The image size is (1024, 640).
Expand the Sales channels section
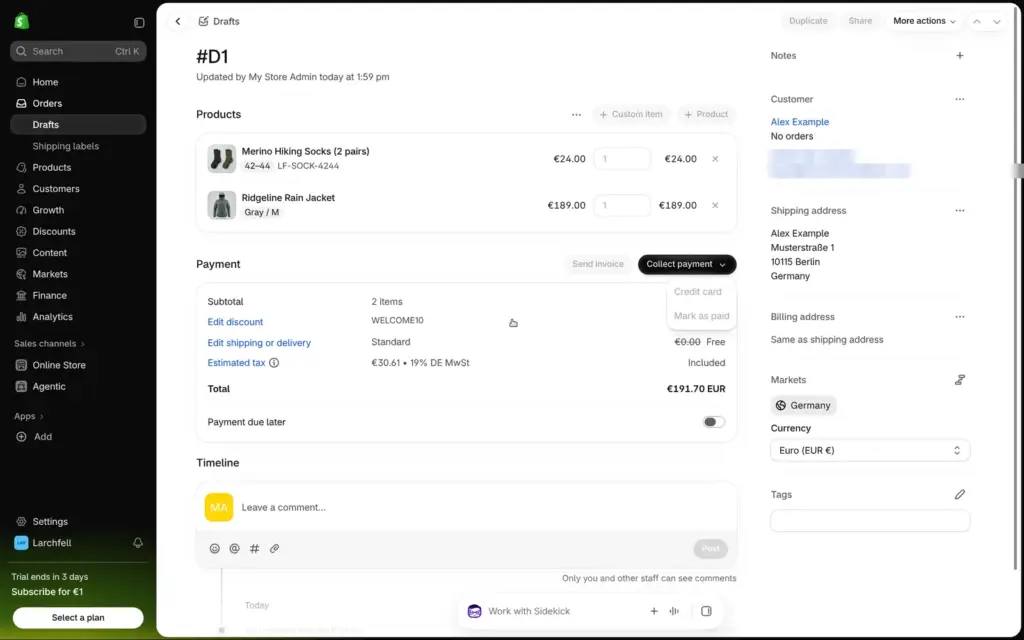coord(50,344)
